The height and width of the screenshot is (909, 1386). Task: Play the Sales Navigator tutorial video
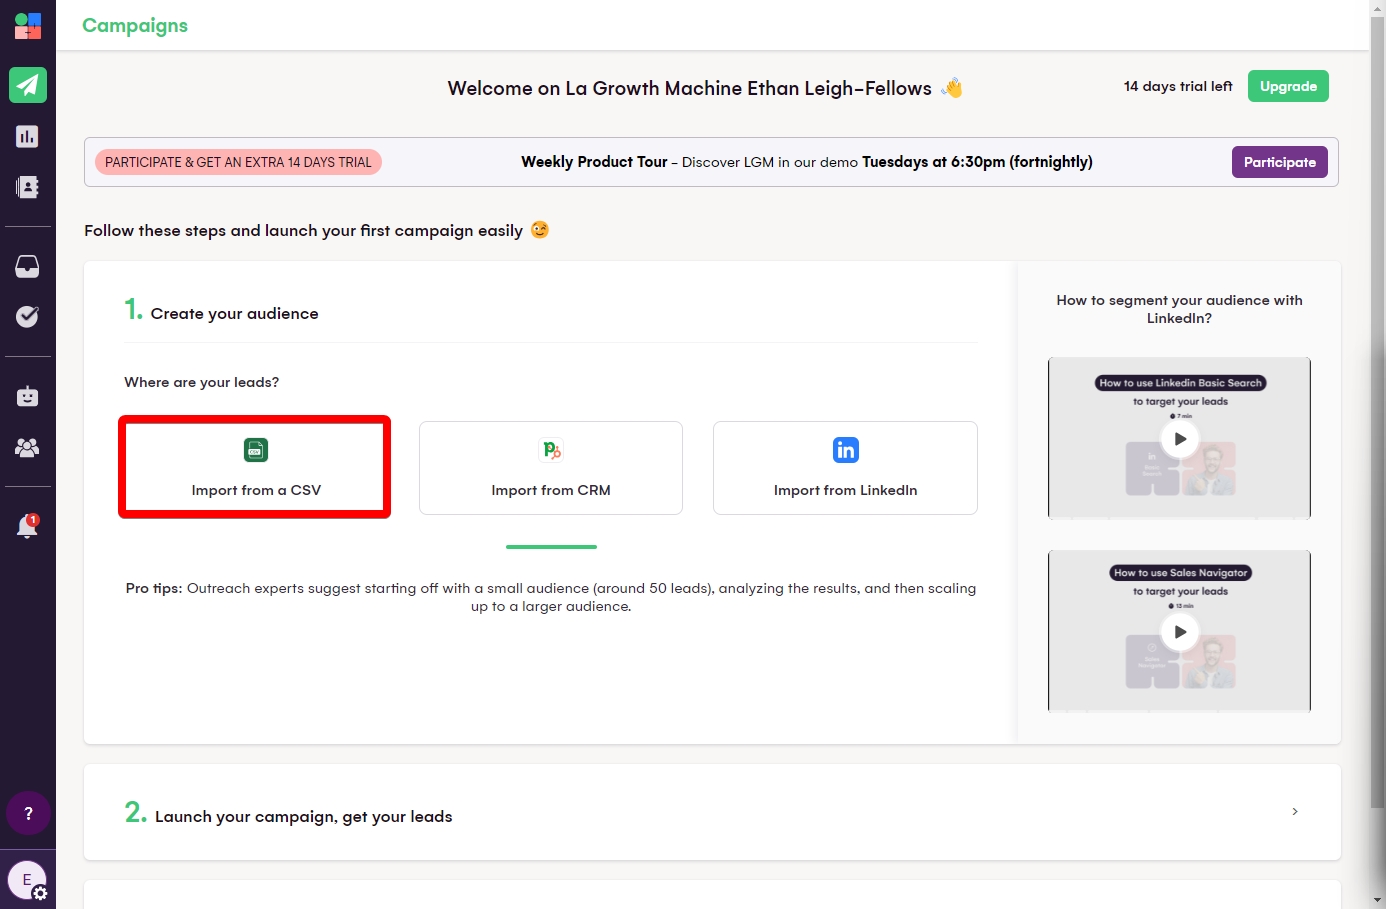(1180, 632)
